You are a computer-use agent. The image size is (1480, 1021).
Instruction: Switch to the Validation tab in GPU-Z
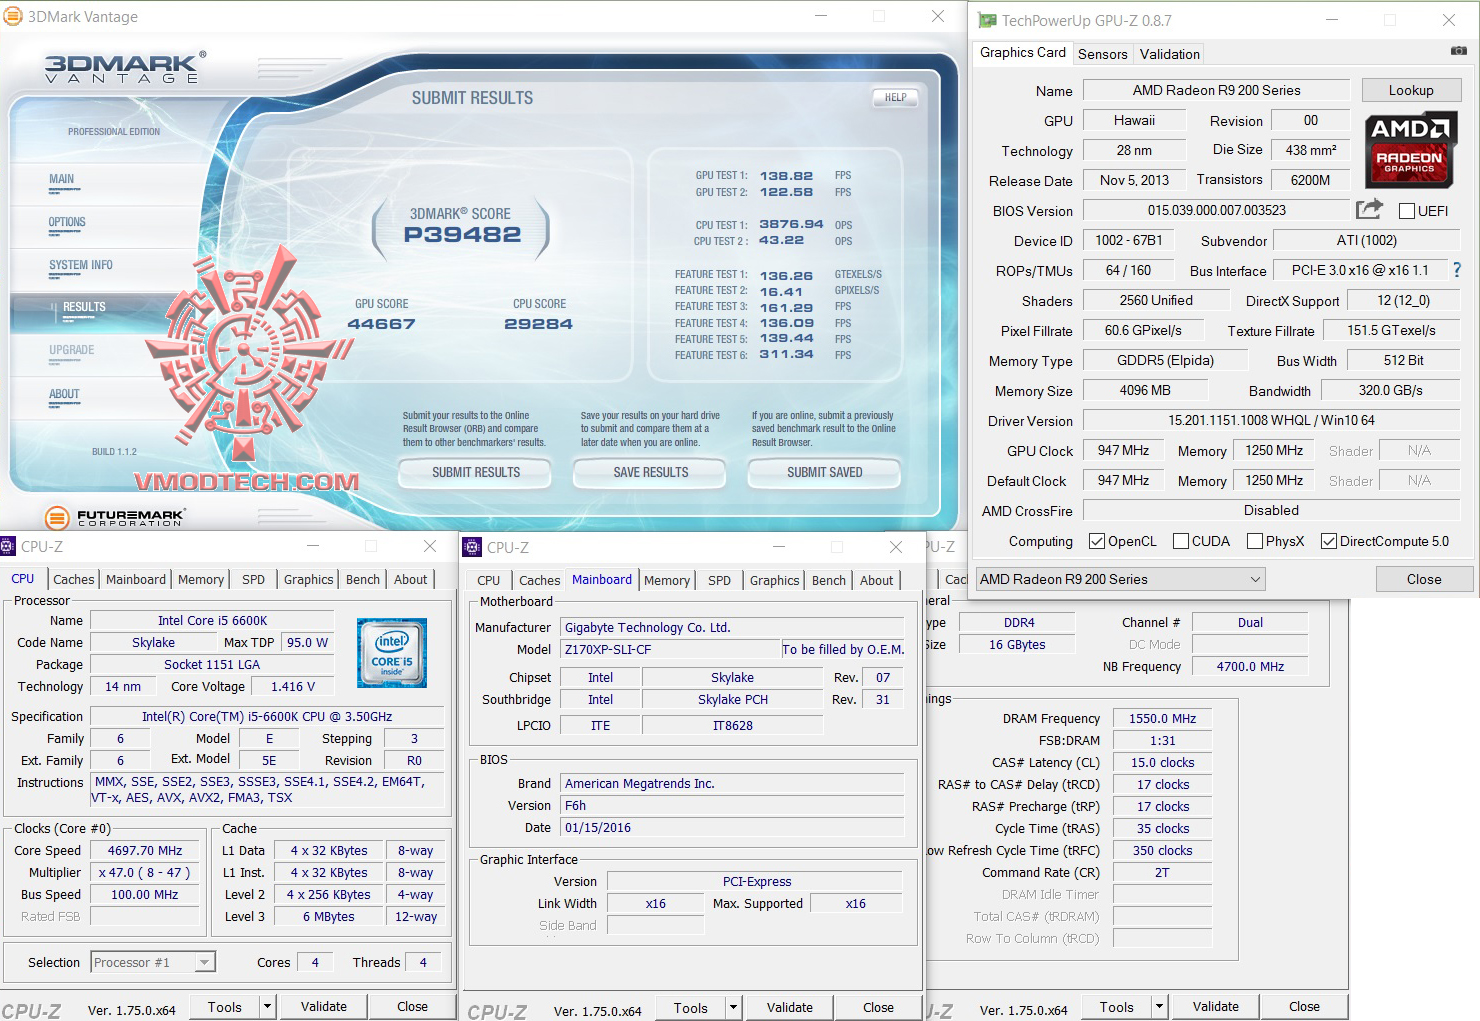1170,54
